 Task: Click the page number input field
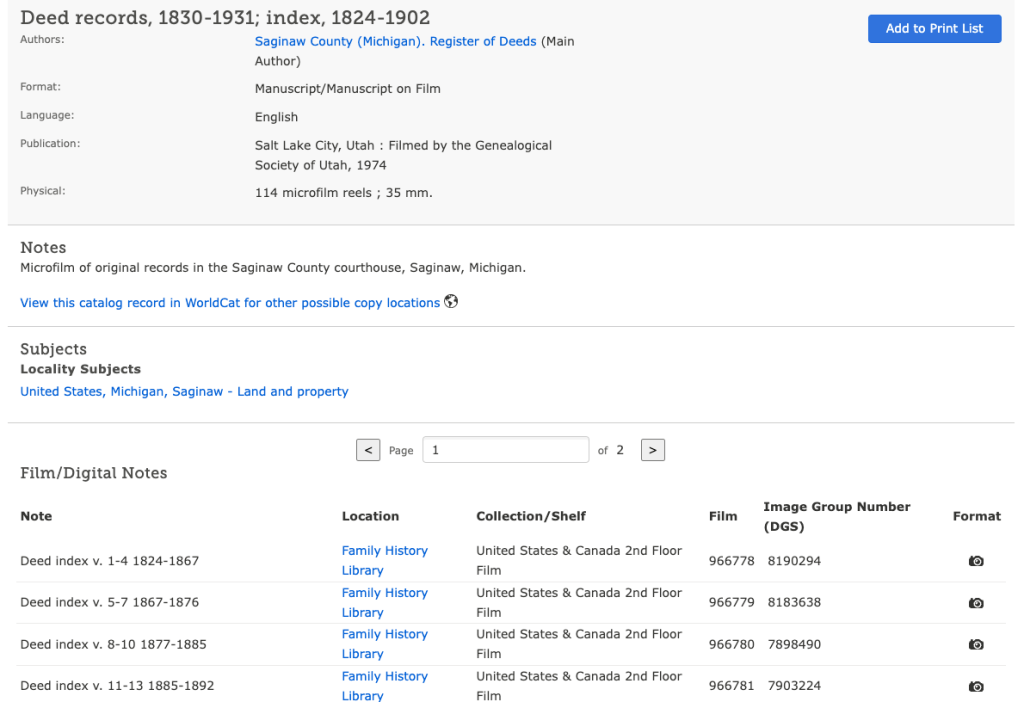click(x=505, y=451)
